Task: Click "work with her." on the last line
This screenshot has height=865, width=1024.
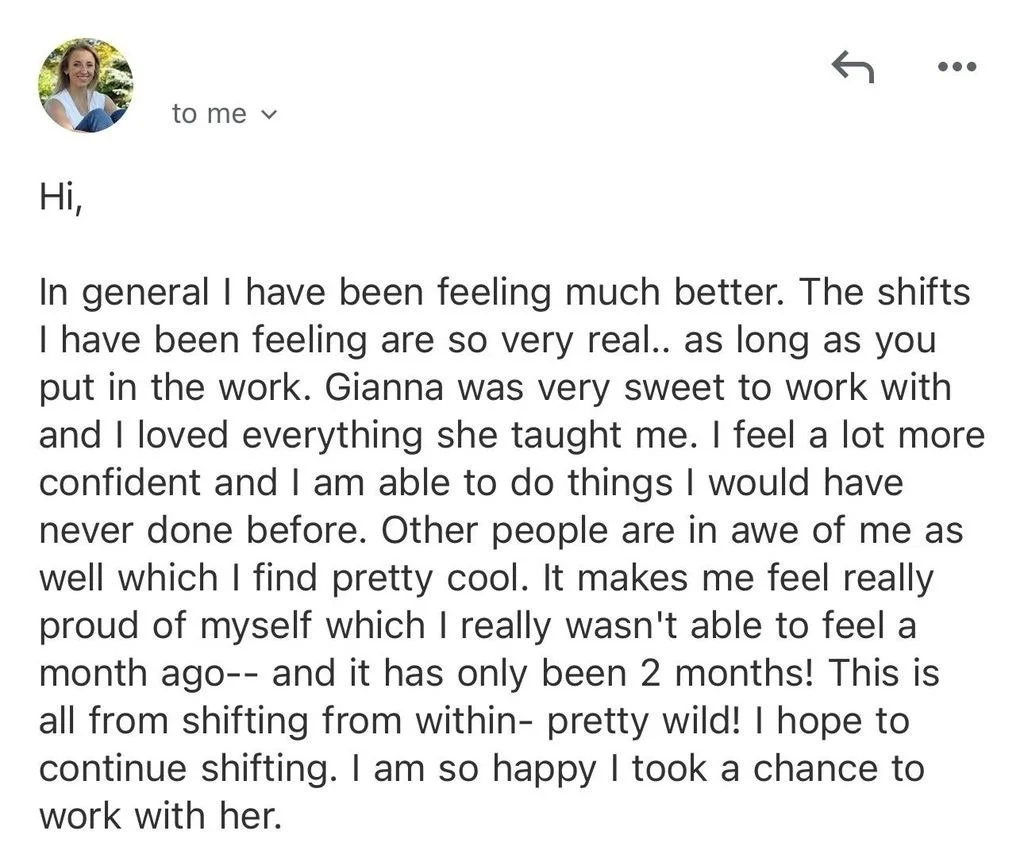Action: tap(158, 816)
